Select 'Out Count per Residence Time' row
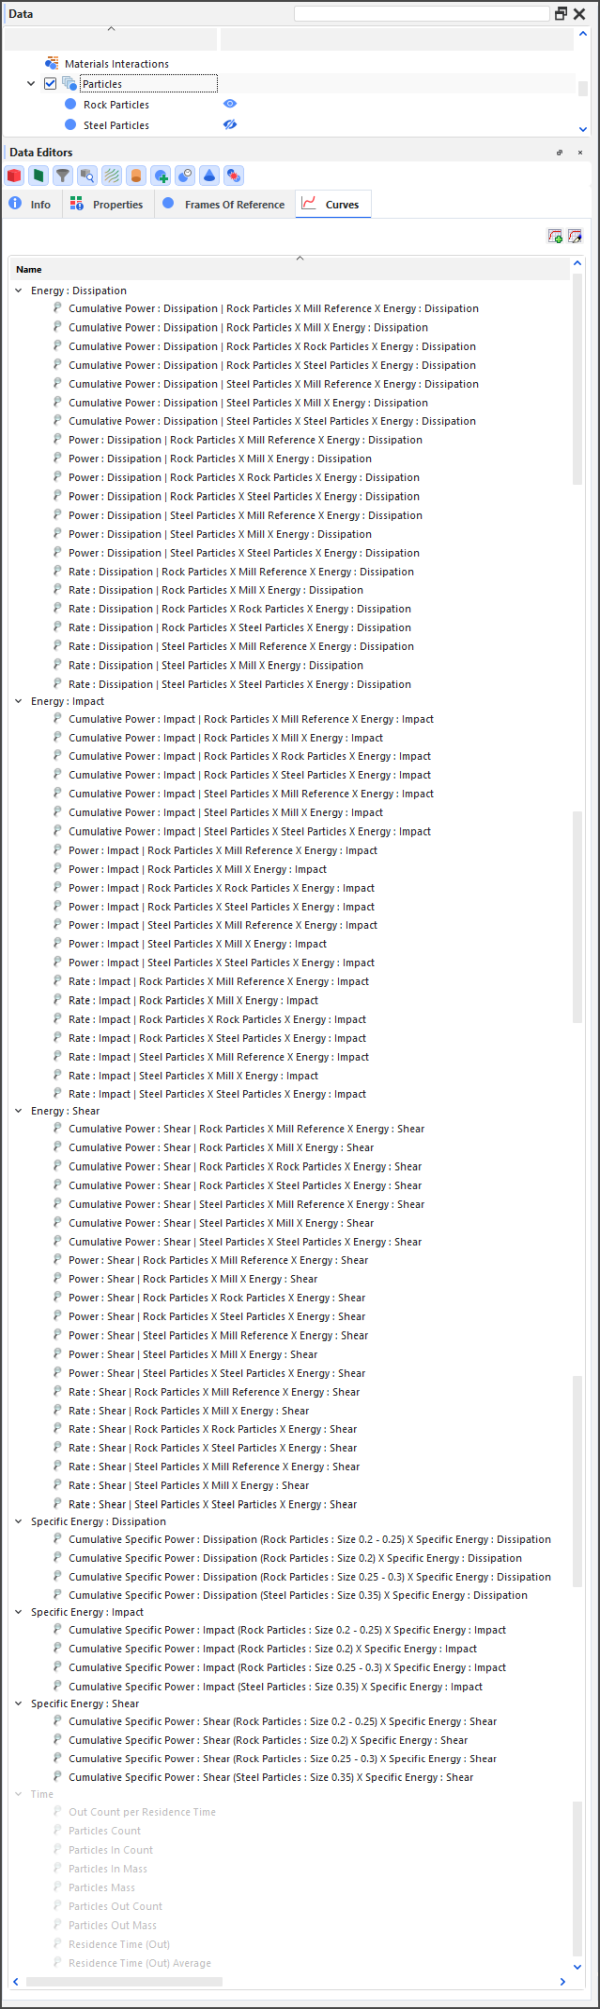600x2009 pixels. coord(142,1811)
